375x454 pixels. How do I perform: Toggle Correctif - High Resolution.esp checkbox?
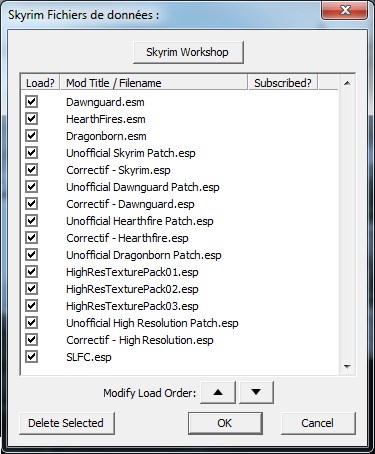[31, 340]
